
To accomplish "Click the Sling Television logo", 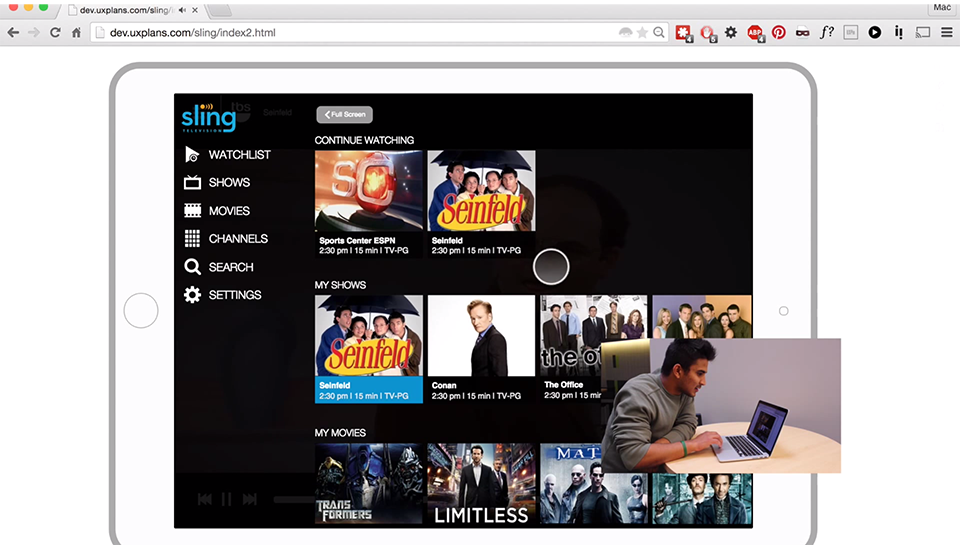I will 209,117.
